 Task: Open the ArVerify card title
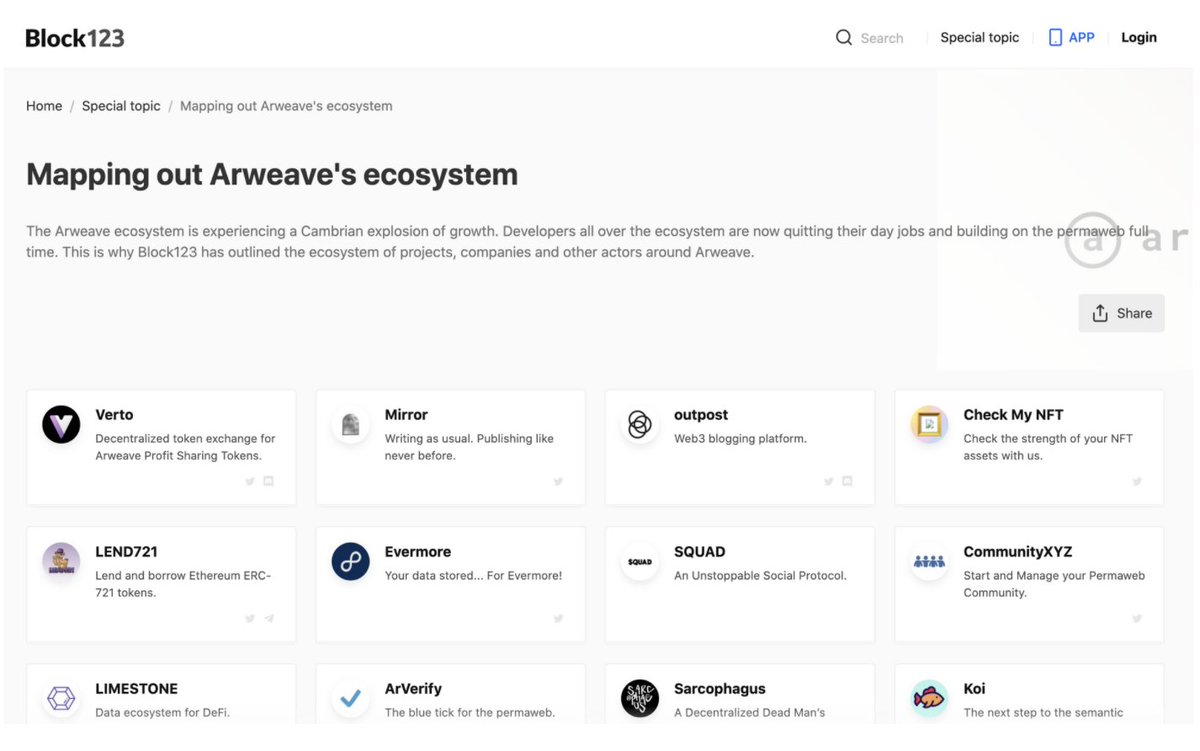[413, 689]
